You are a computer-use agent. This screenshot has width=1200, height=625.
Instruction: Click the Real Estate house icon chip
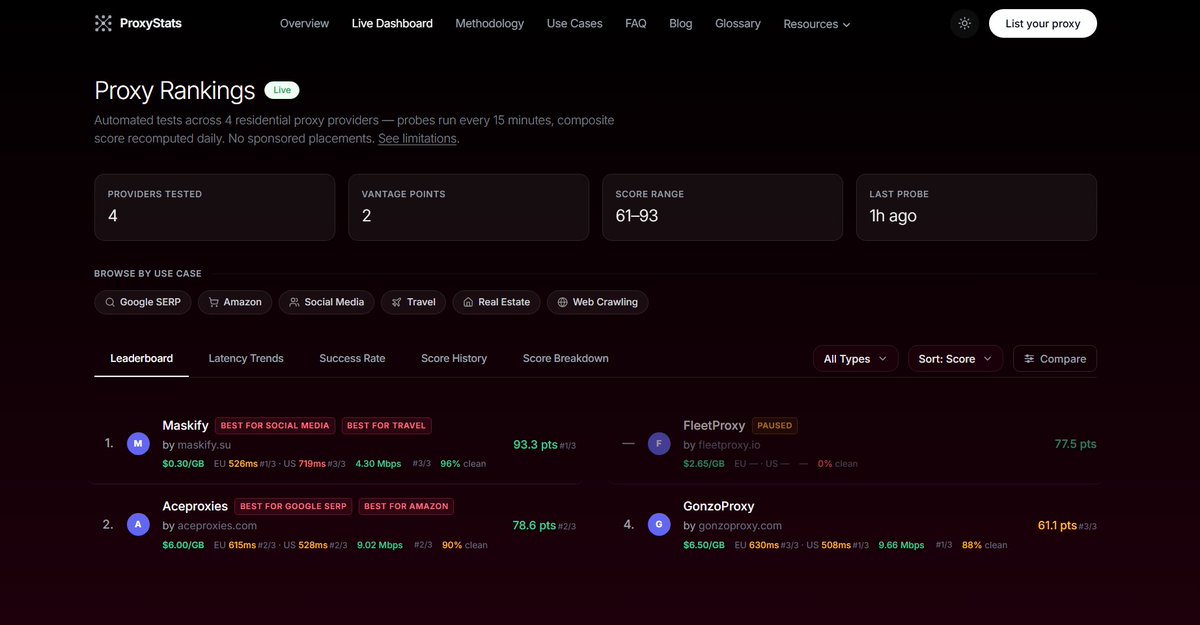[x=496, y=302]
